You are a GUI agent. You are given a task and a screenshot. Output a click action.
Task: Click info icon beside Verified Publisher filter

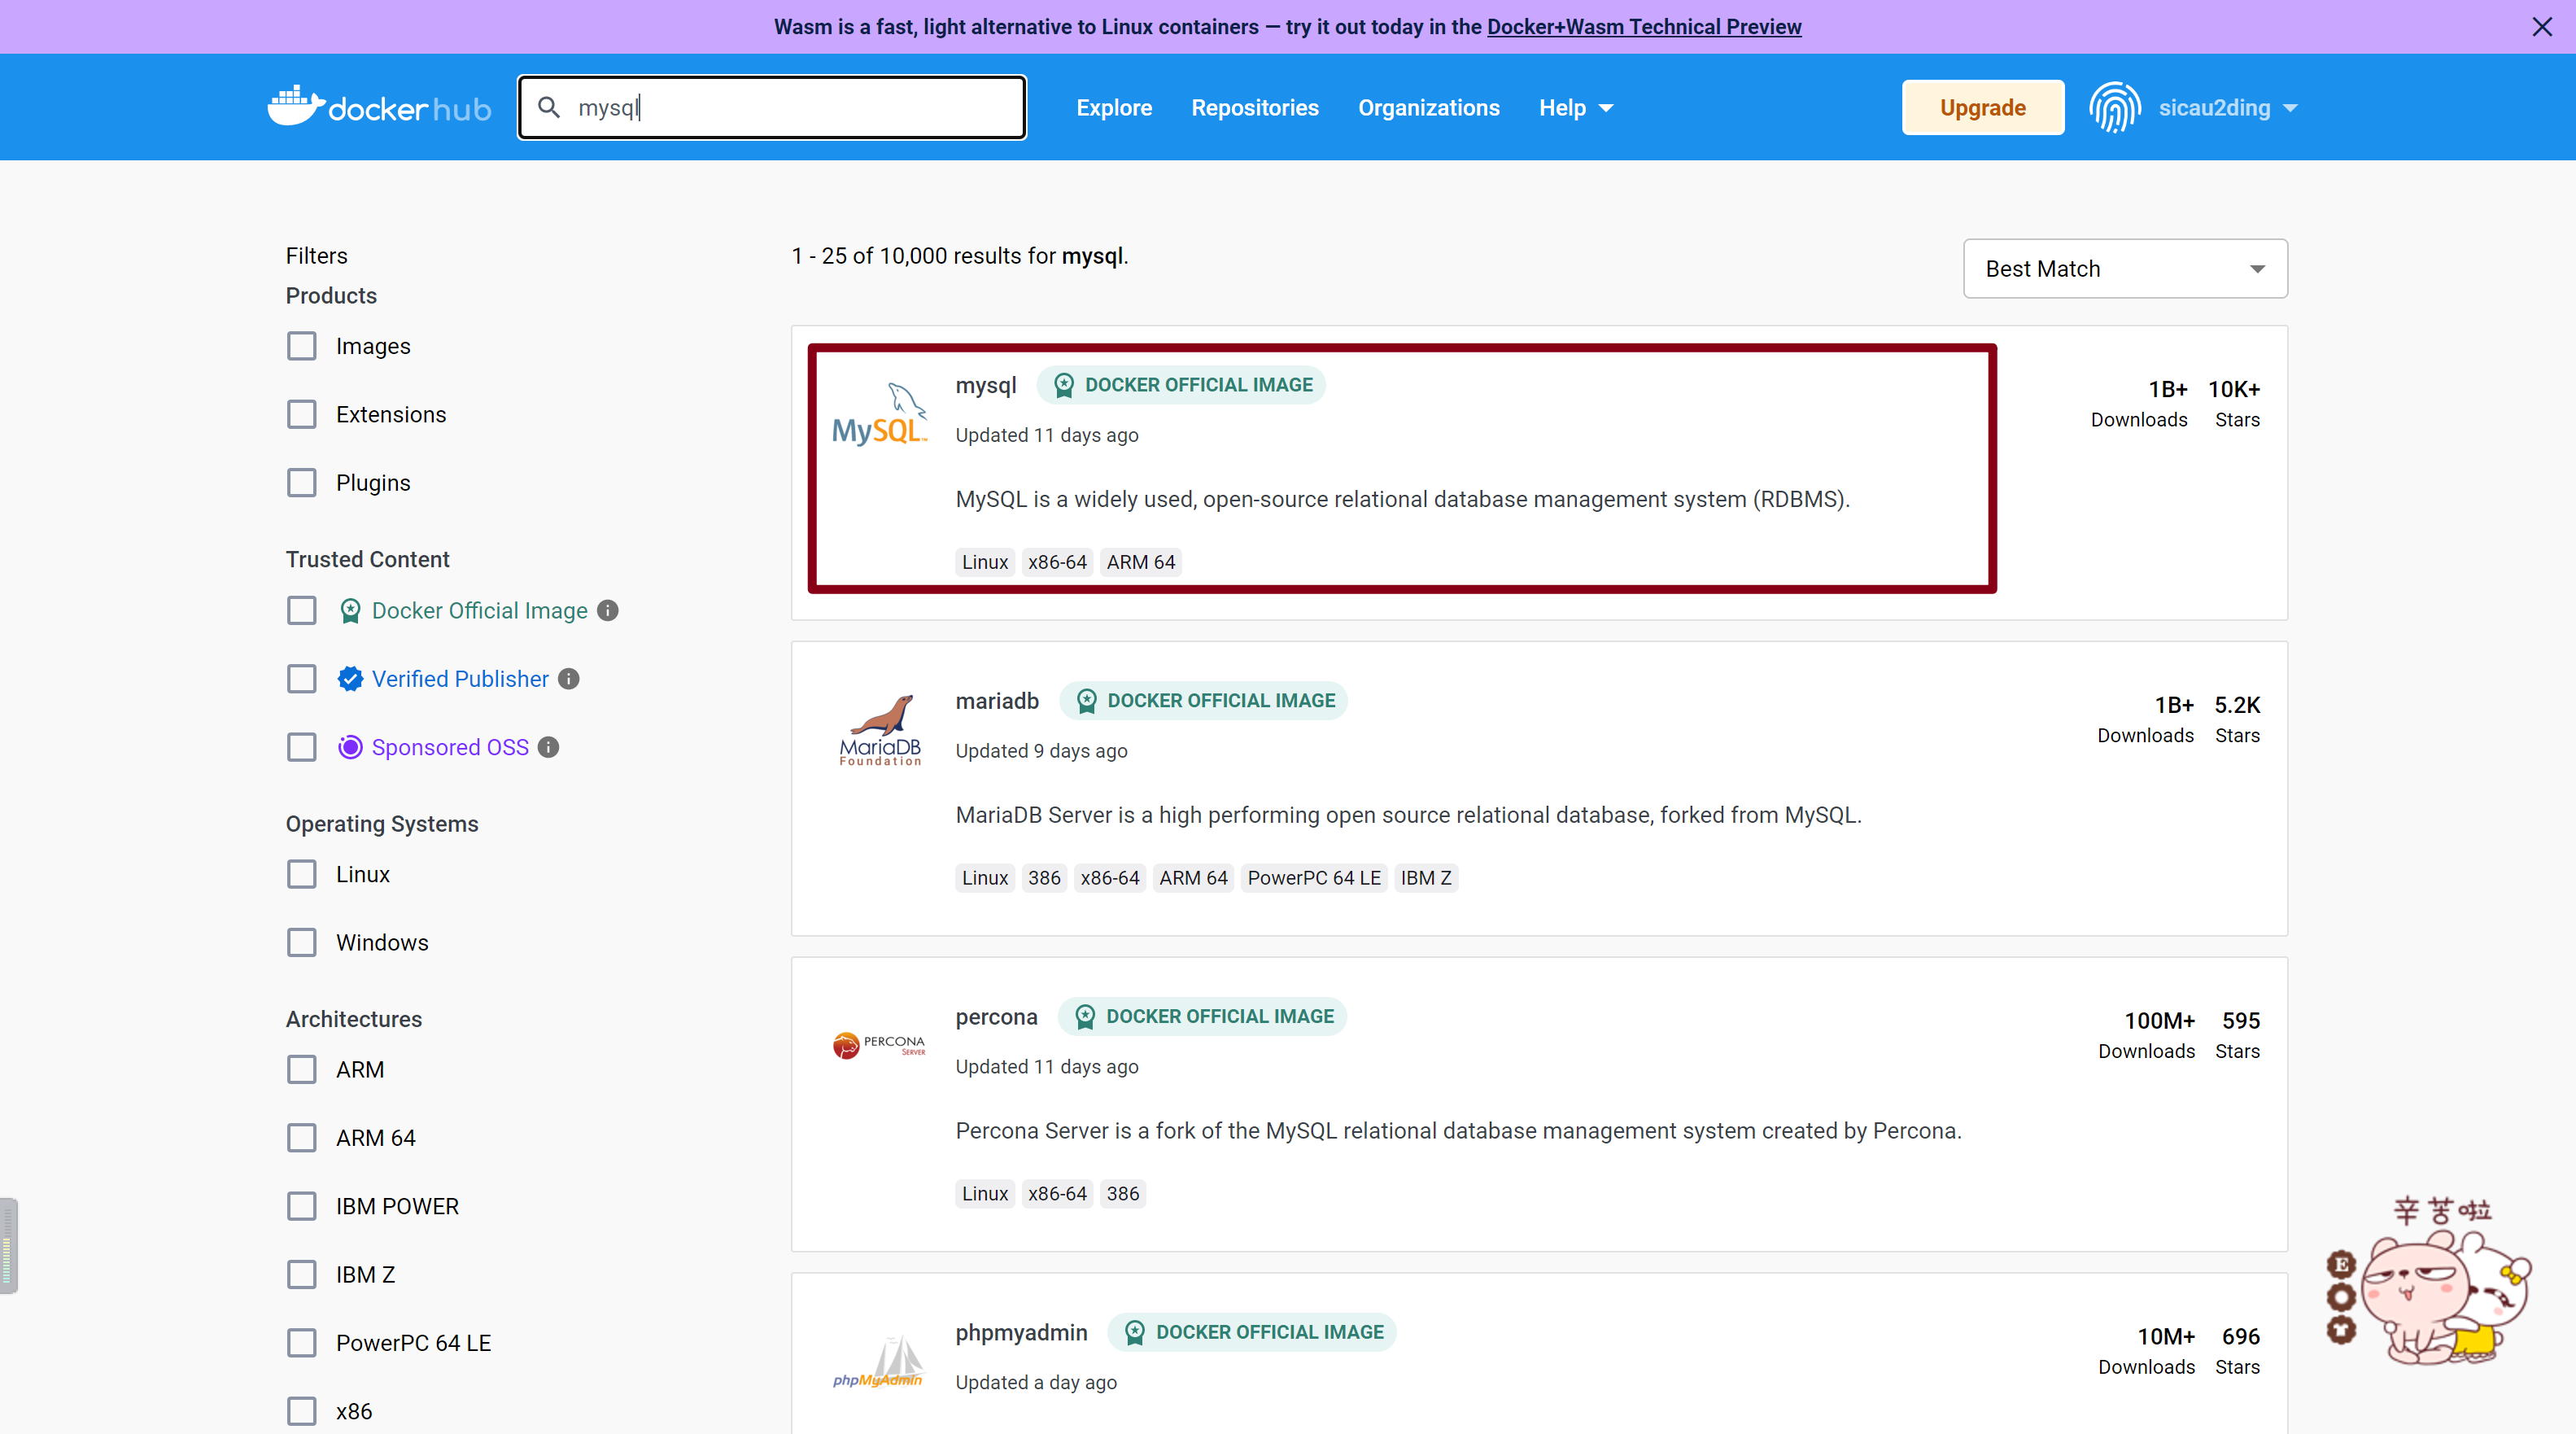click(x=569, y=679)
